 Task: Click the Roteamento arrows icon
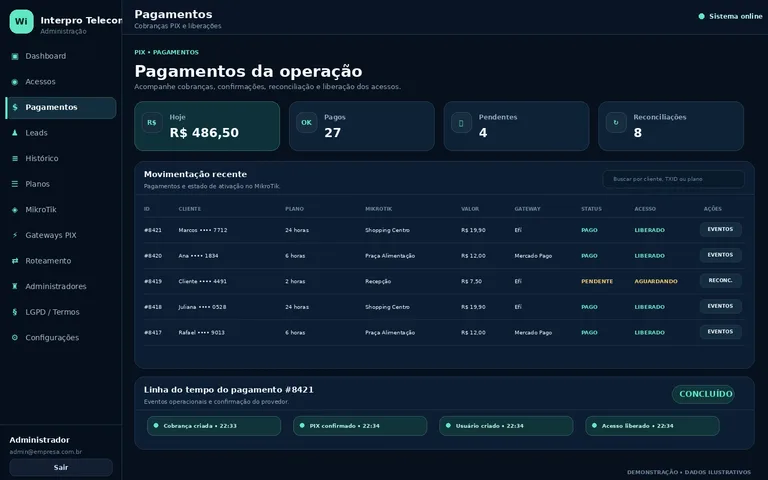tap(15, 261)
